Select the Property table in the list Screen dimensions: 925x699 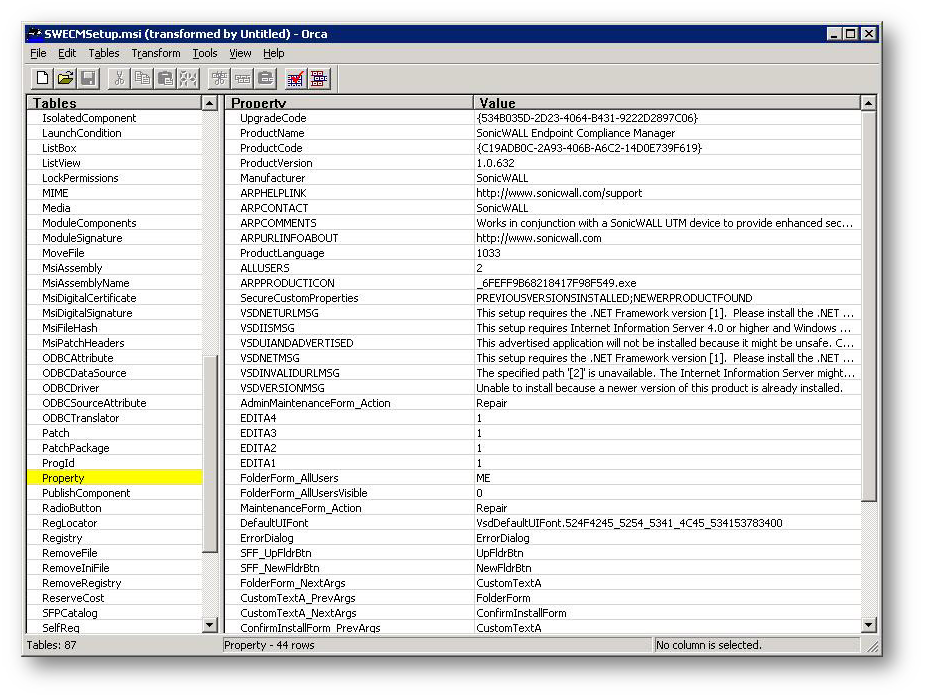(x=63, y=478)
